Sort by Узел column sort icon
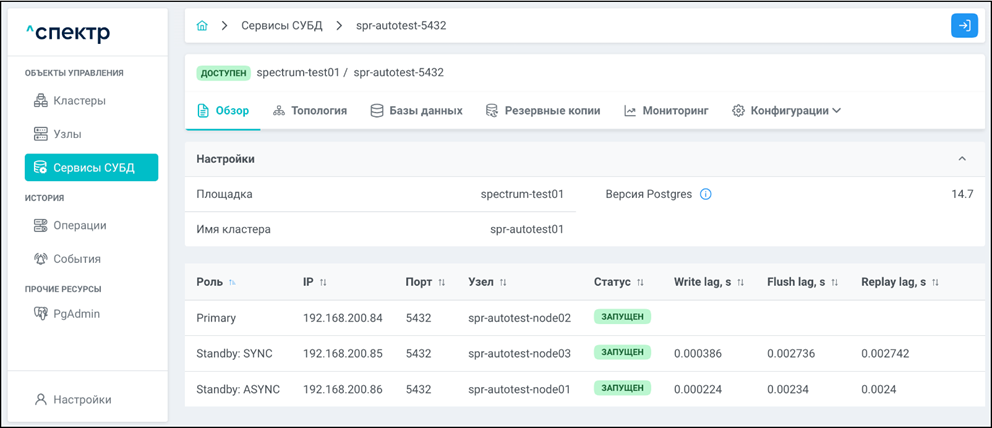 tap(503, 283)
